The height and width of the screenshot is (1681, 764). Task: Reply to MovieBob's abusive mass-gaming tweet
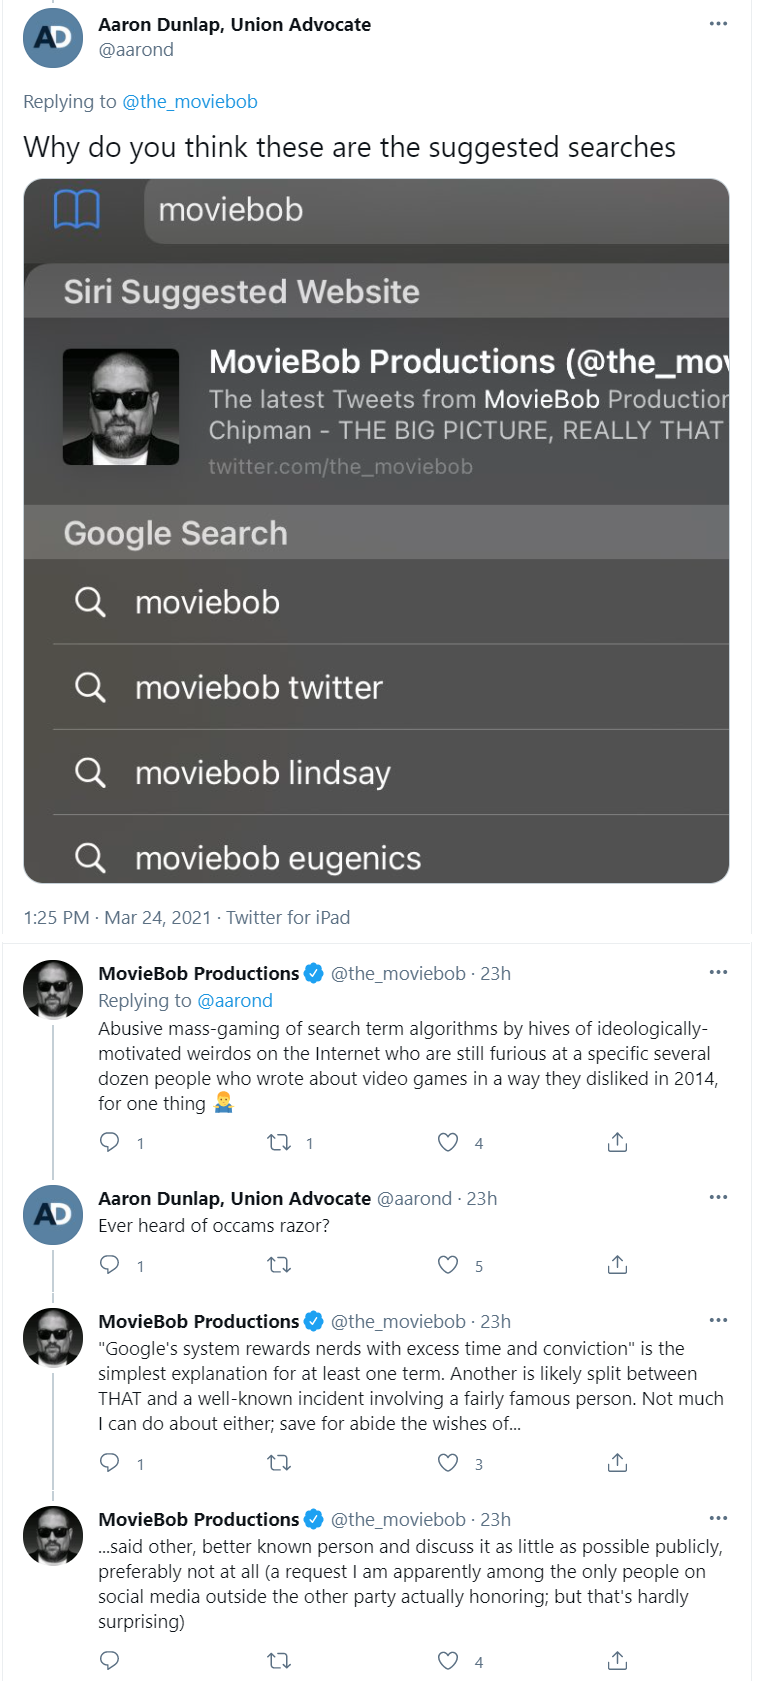point(110,1142)
